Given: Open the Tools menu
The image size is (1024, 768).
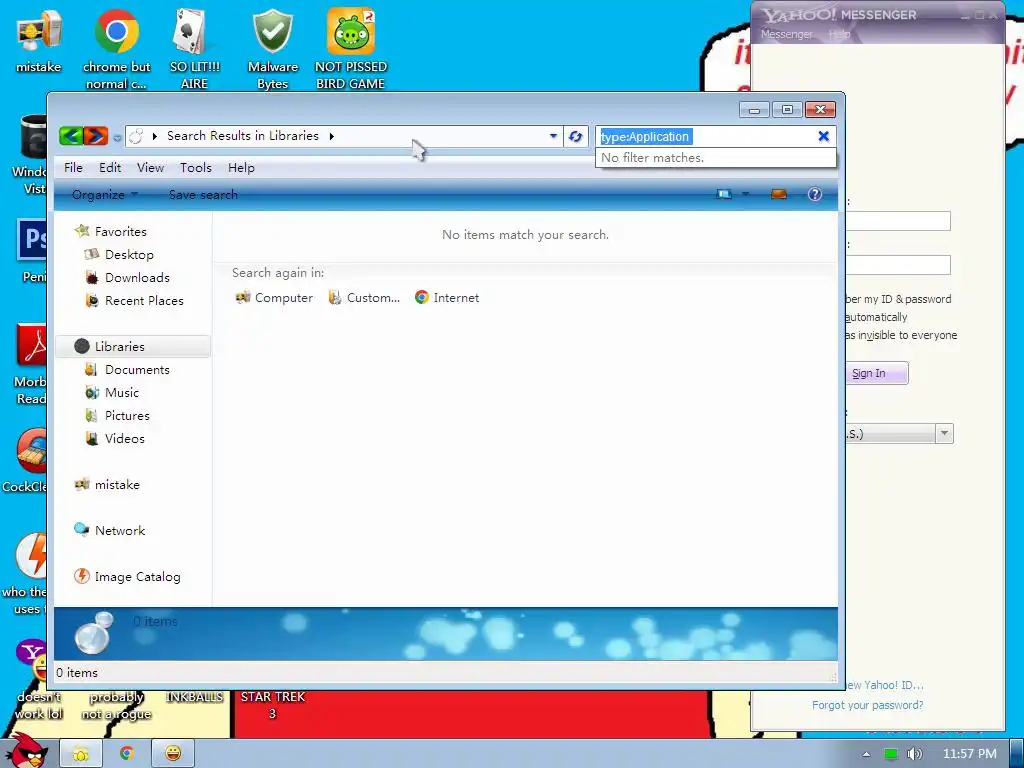Looking at the screenshot, I should click(196, 168).
